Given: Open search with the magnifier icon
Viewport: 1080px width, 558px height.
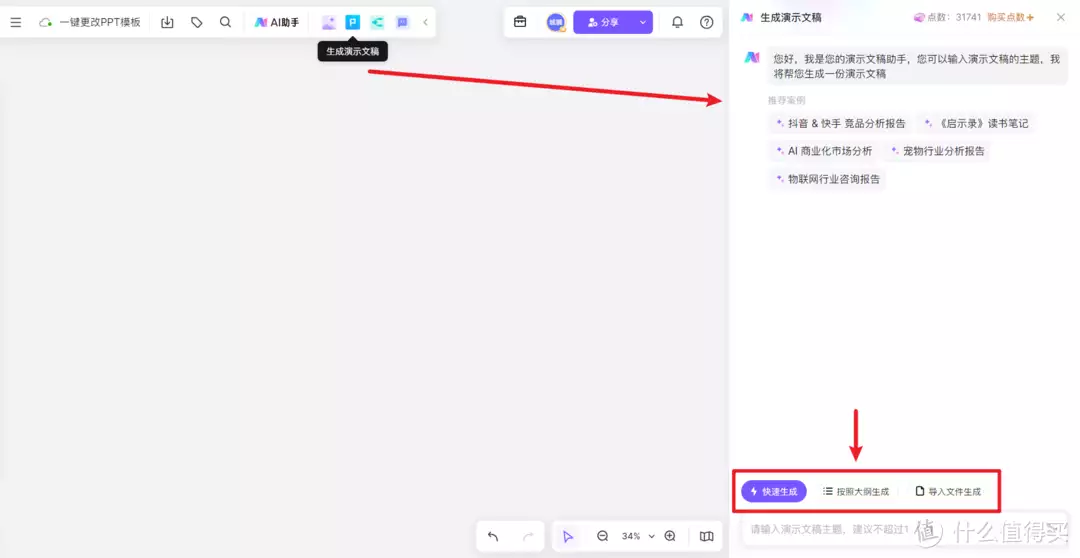Looking at the screenshot, I should 225,22.
